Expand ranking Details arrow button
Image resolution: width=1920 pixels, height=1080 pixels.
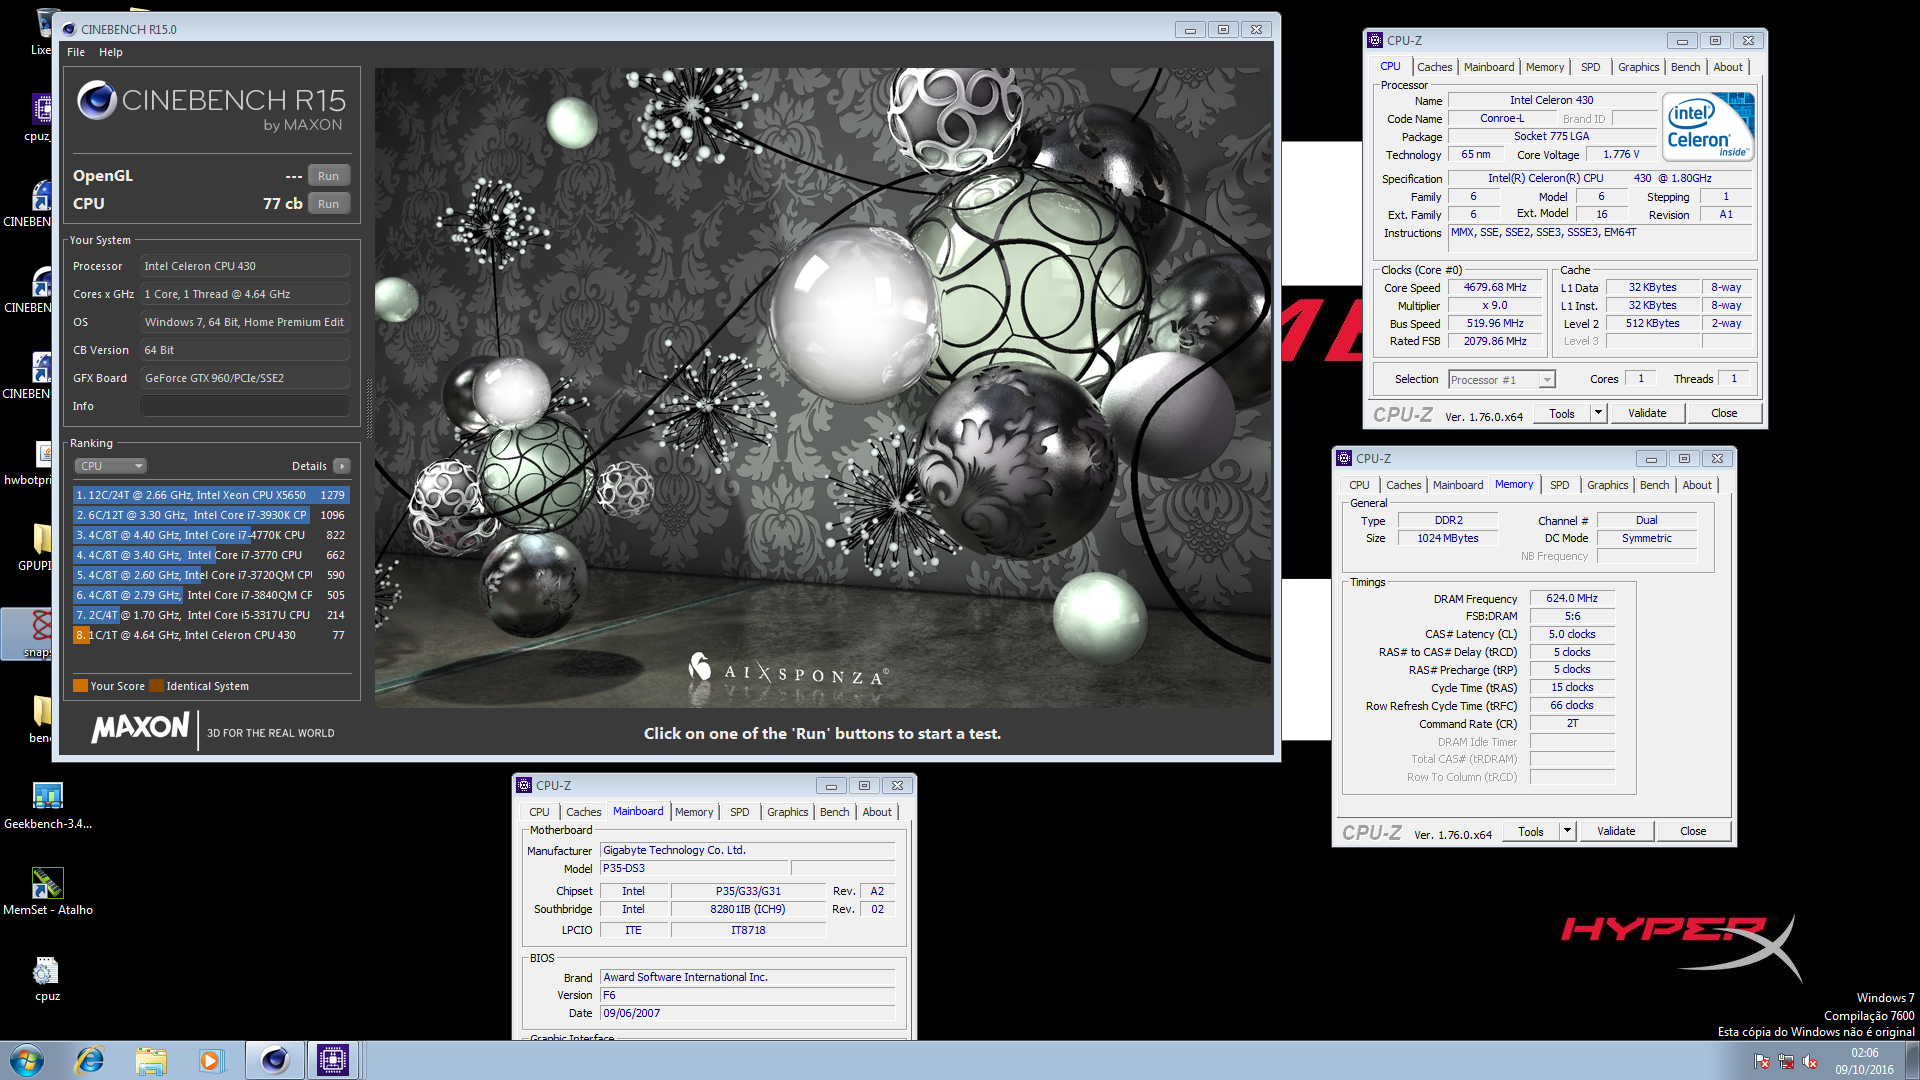tap(342, 466)
